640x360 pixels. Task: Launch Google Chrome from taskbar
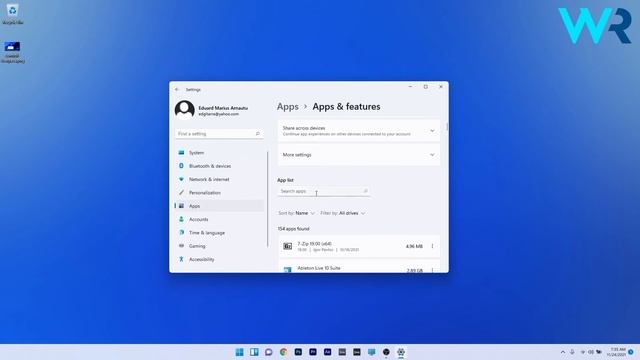click(x=283, y=352)
